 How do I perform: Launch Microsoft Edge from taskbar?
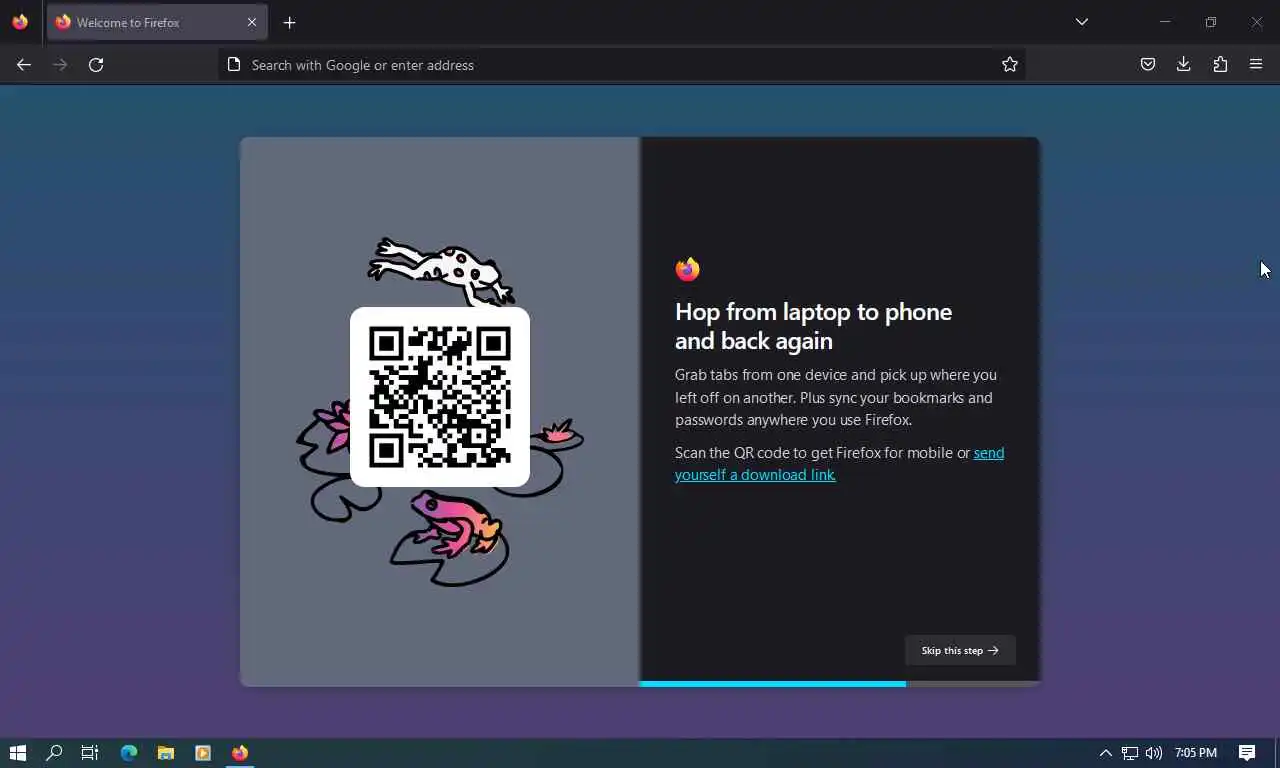[x=129, y=753]
